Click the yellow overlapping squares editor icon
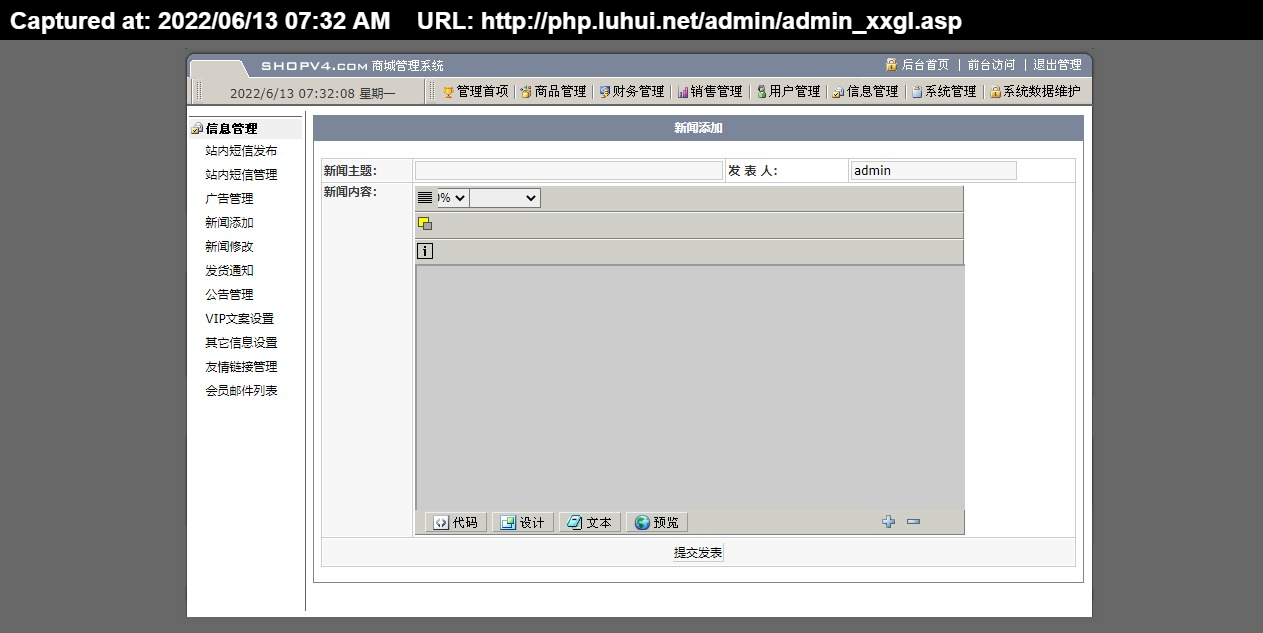Screen dimensions: 1263x633 point(425,224)
